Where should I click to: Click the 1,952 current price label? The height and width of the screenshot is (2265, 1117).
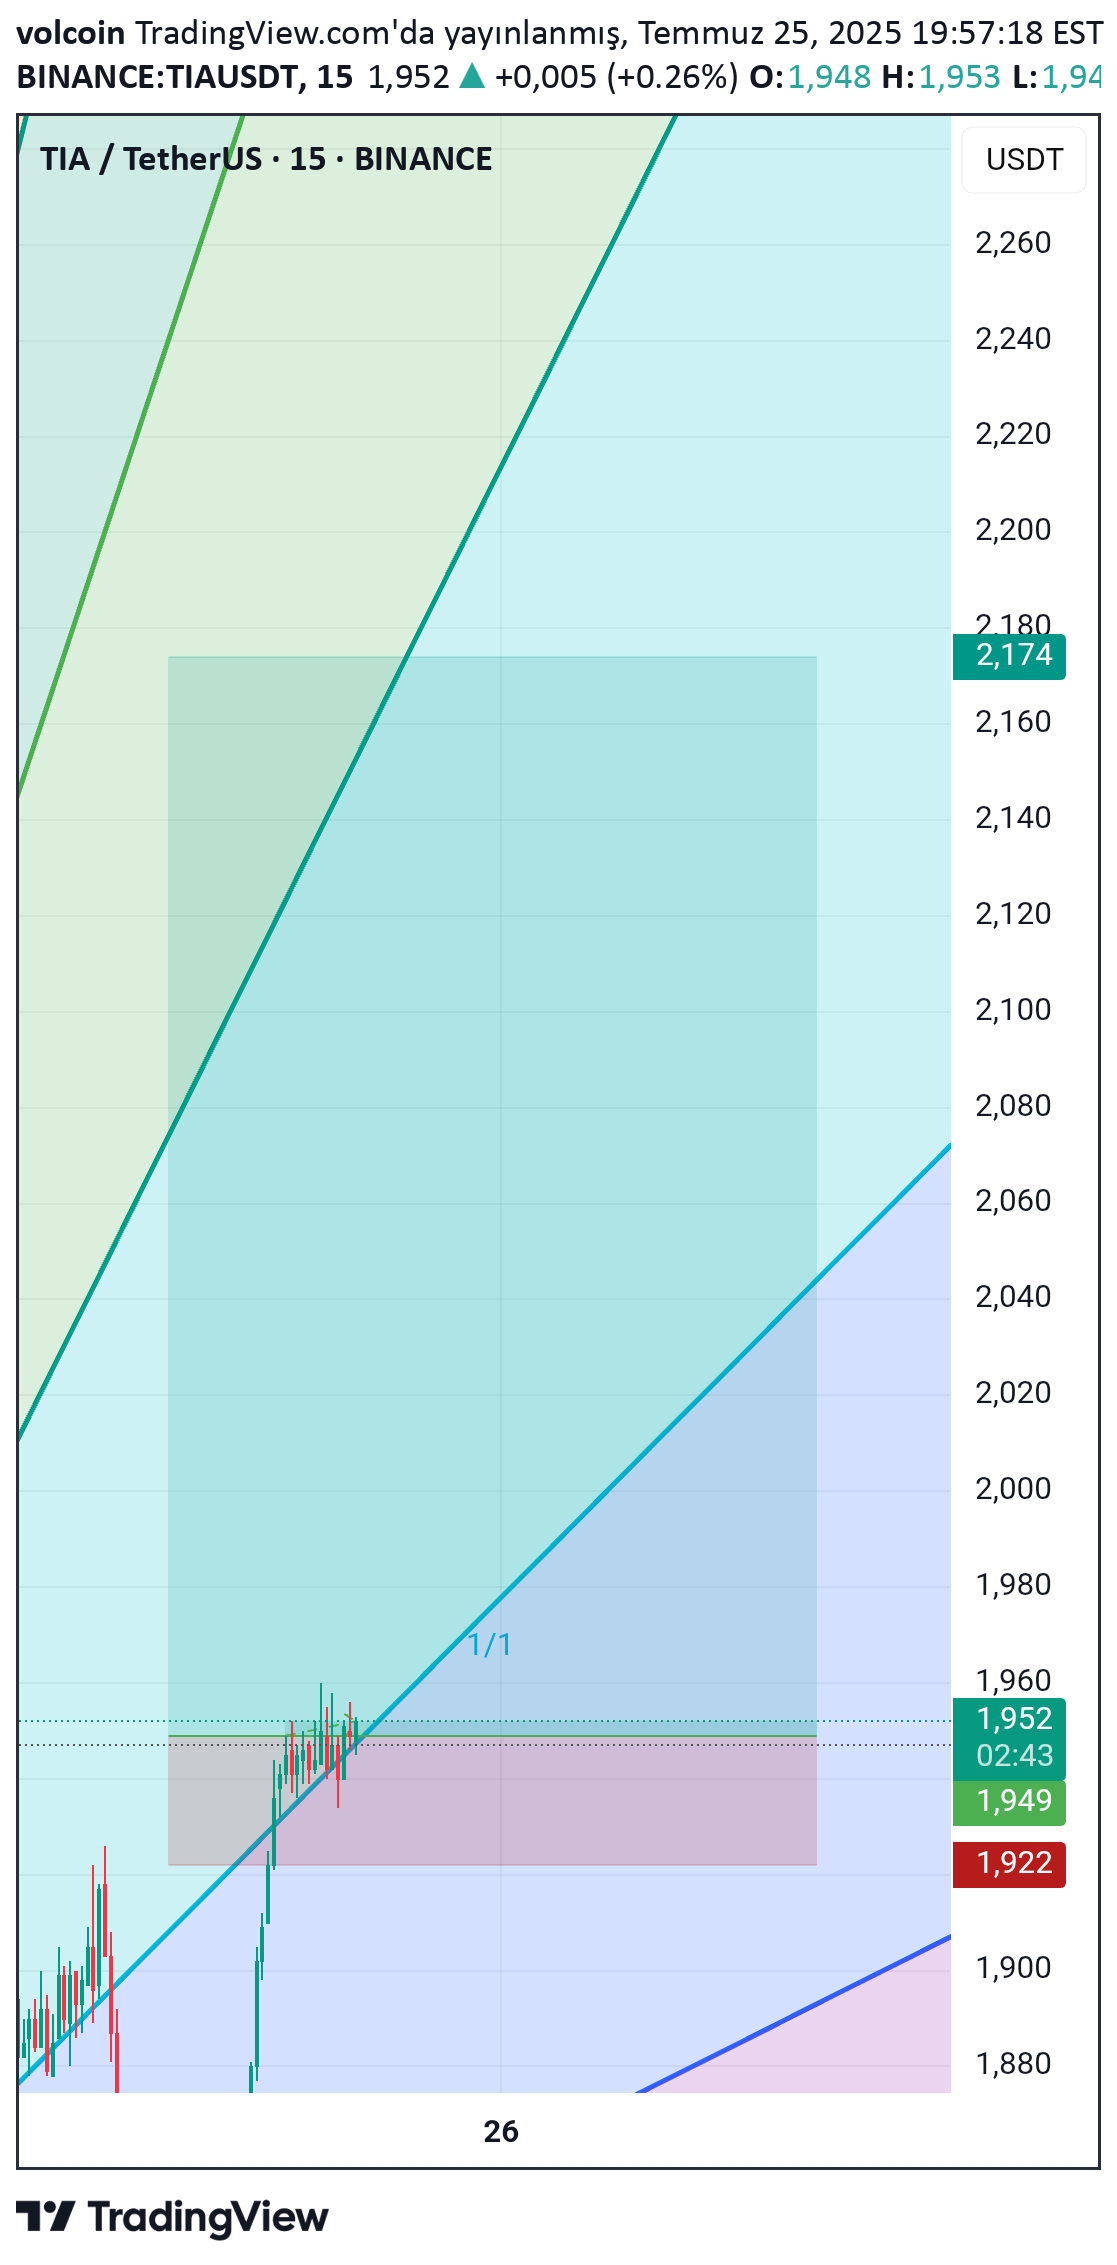coord(1014,1719)
